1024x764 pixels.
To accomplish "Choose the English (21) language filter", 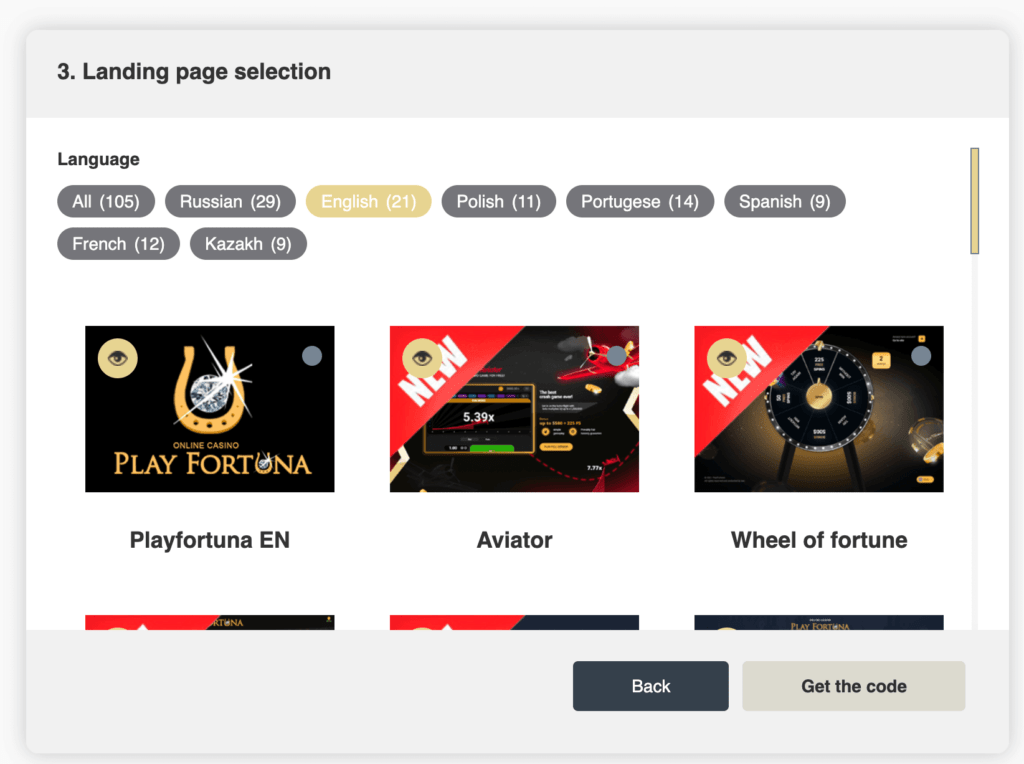I will pyautogui.click(x=368, y=201).
